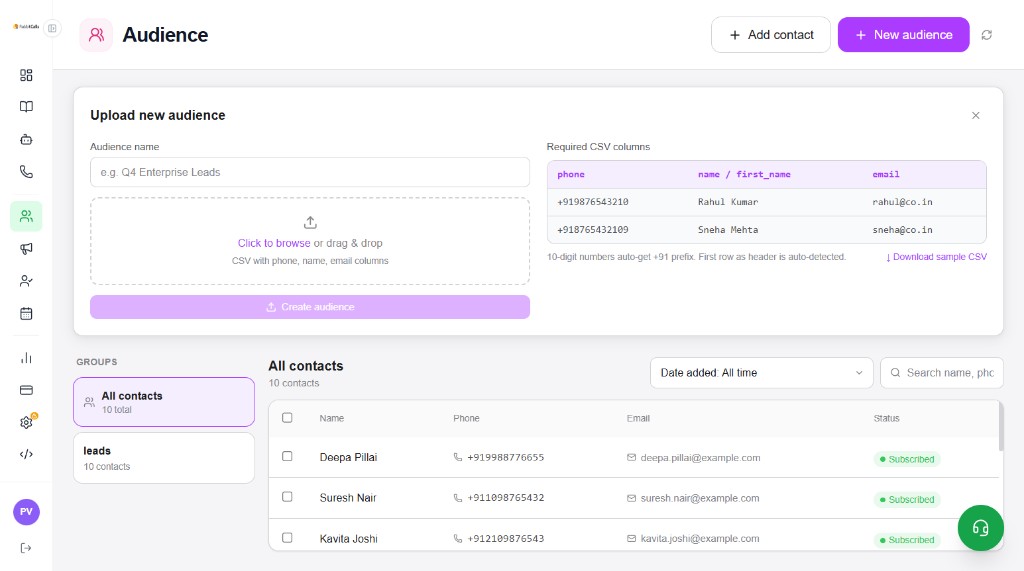This screenshot has width=1024, height=571.
Task: Click the pink Audience header icon
Action: click(96, 35)
